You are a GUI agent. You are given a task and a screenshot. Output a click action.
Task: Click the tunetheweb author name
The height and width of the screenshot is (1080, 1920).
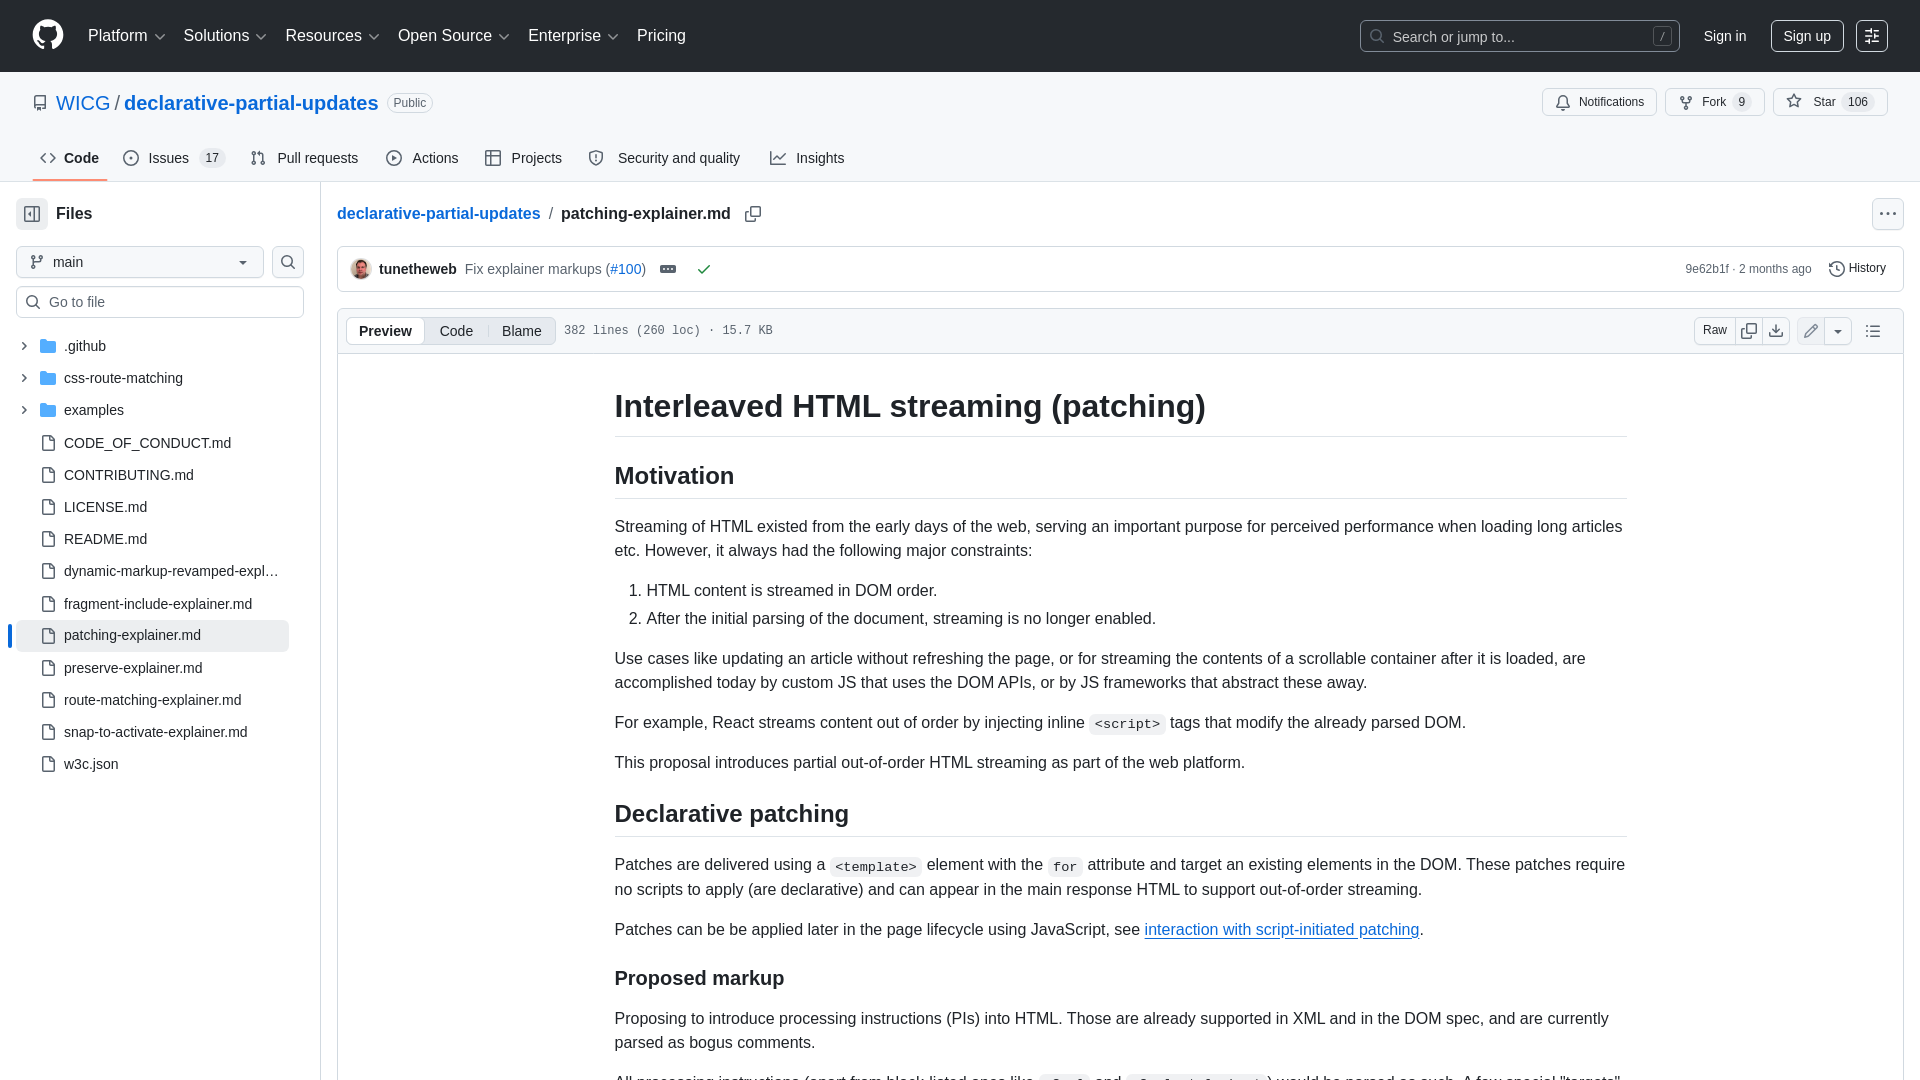[417, 269]
